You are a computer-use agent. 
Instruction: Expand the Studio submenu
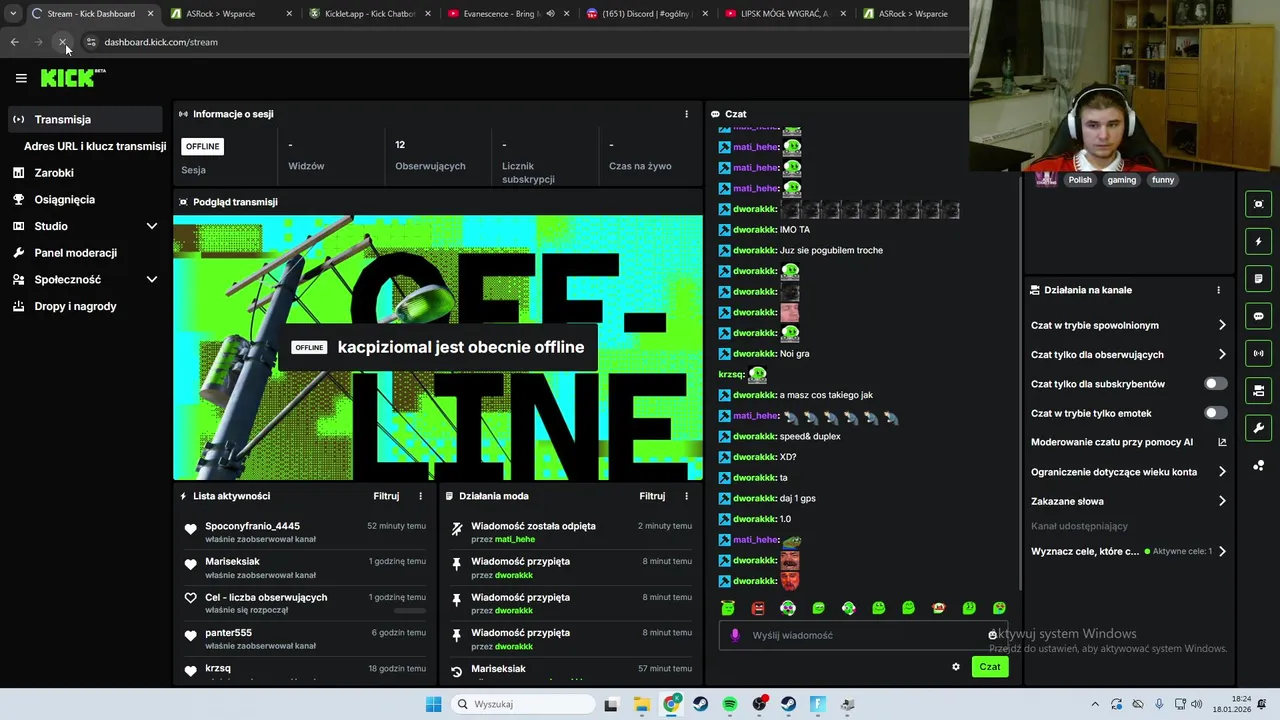[152, 226]
